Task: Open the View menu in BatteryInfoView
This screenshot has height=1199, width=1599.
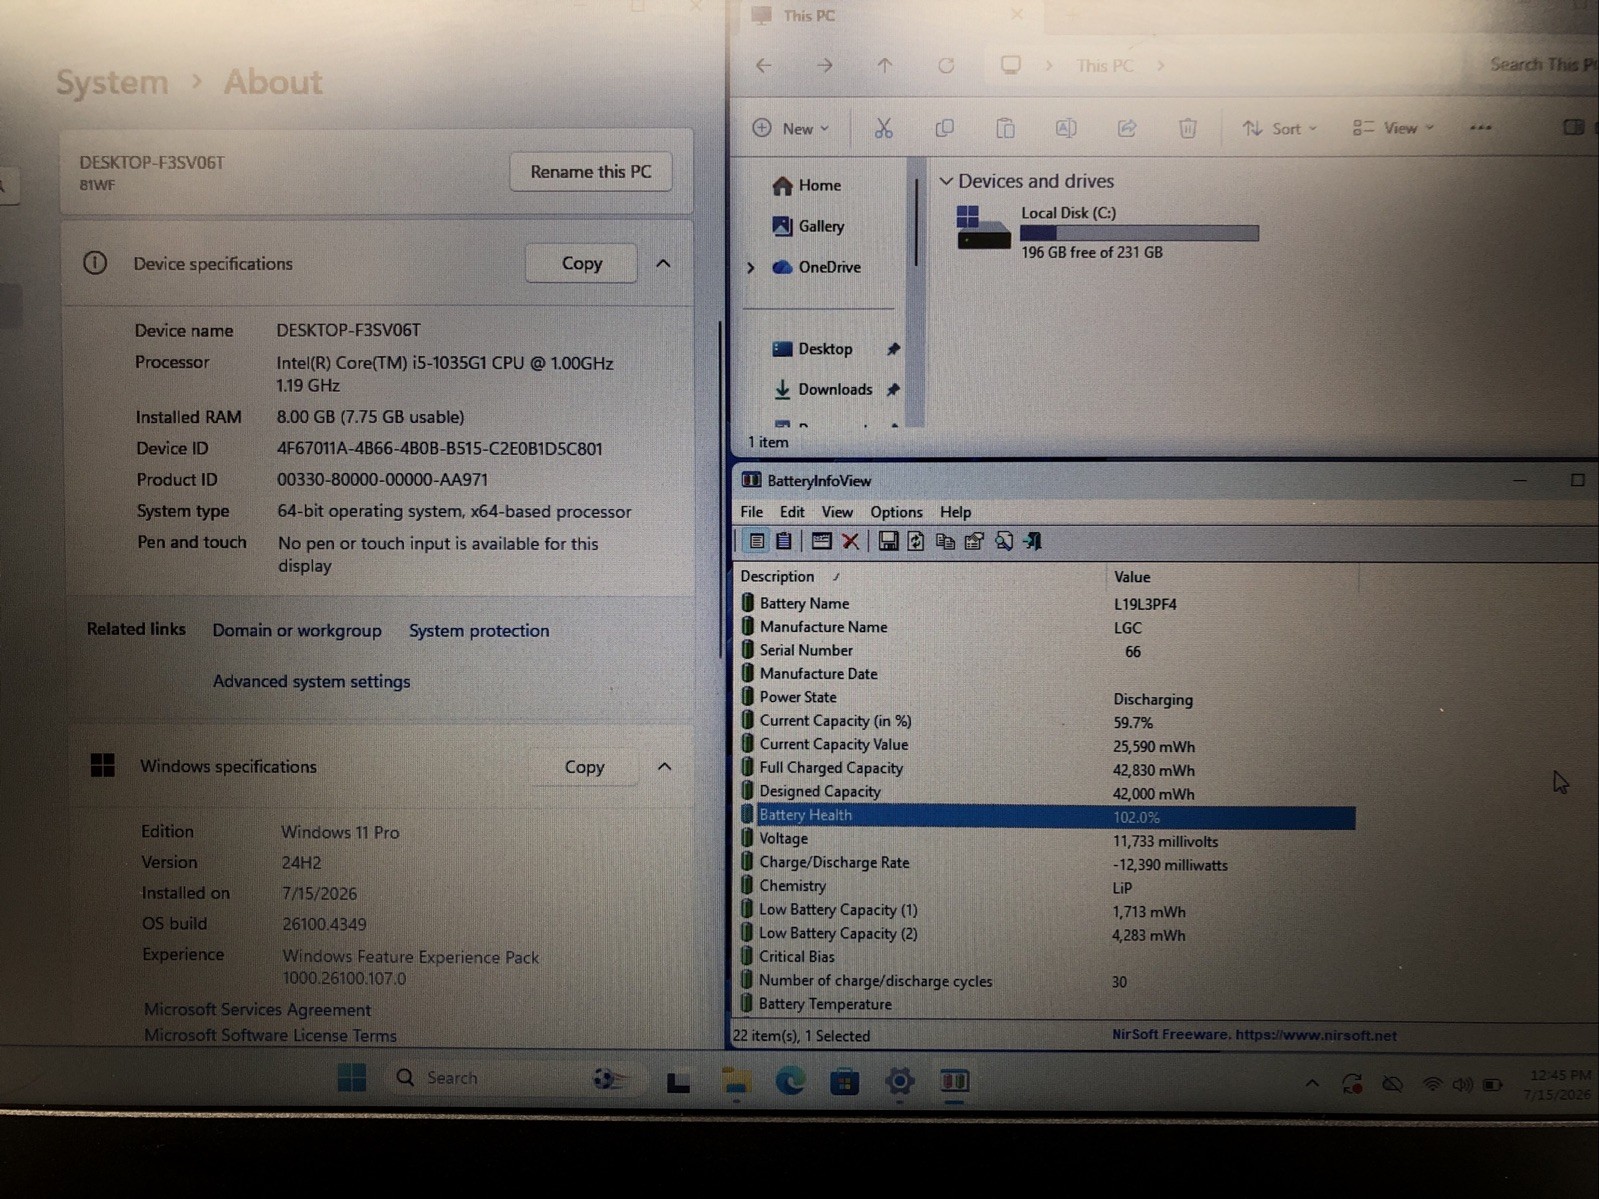Action: (x=837, y=512)
